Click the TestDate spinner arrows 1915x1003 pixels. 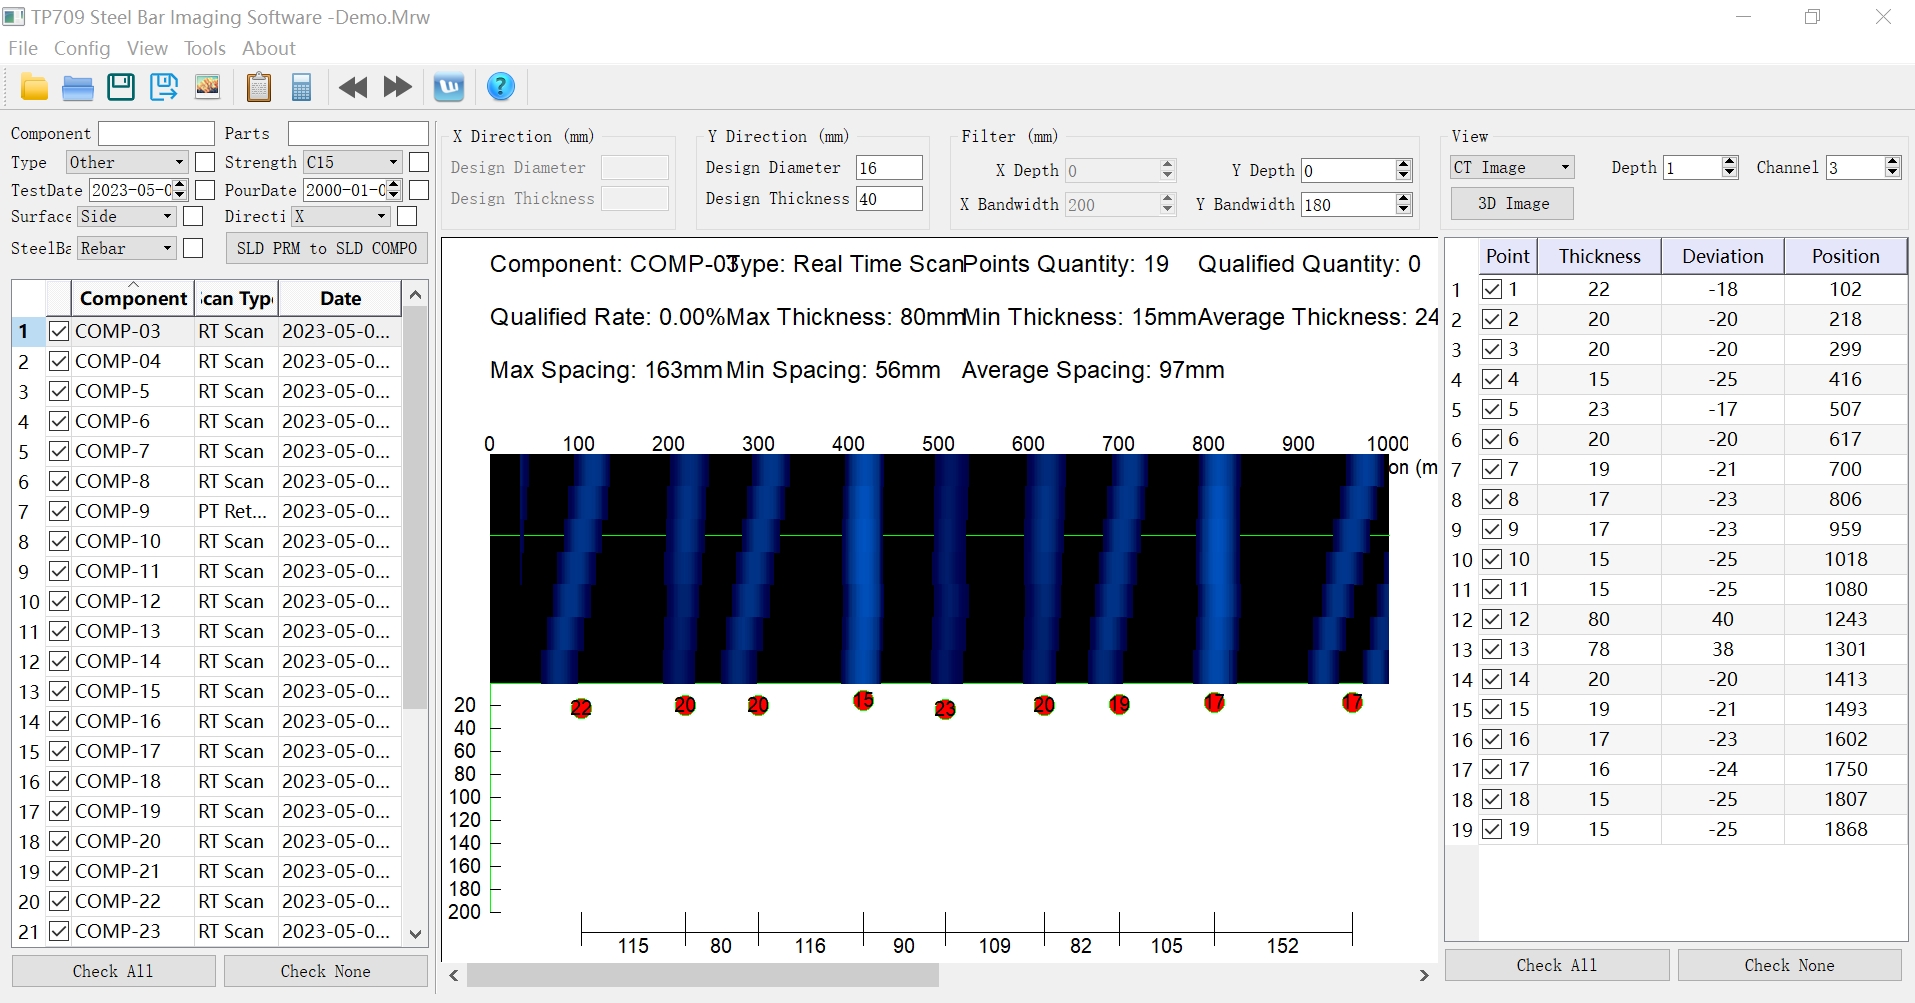179,190
